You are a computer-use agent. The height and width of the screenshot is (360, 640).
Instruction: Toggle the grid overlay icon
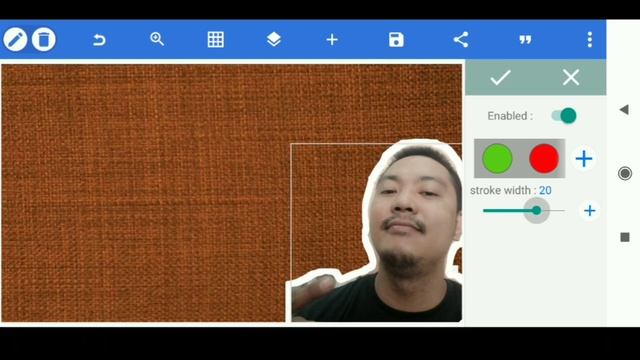(x=216, y=40)
